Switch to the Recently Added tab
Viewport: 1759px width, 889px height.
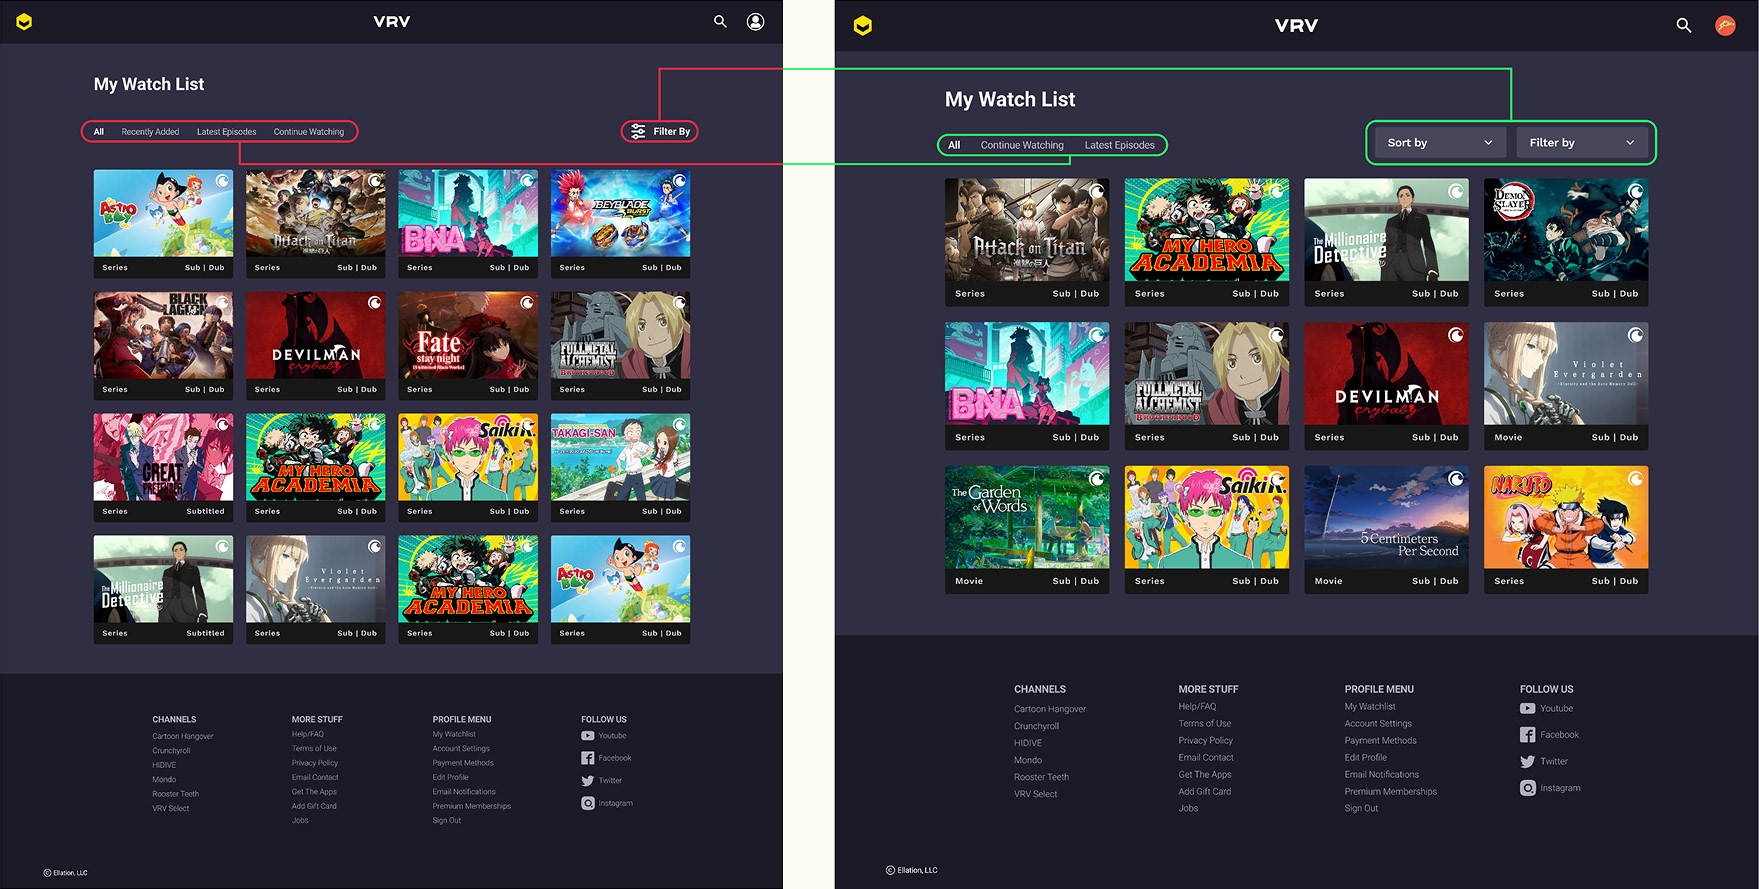tap(150, 132)
